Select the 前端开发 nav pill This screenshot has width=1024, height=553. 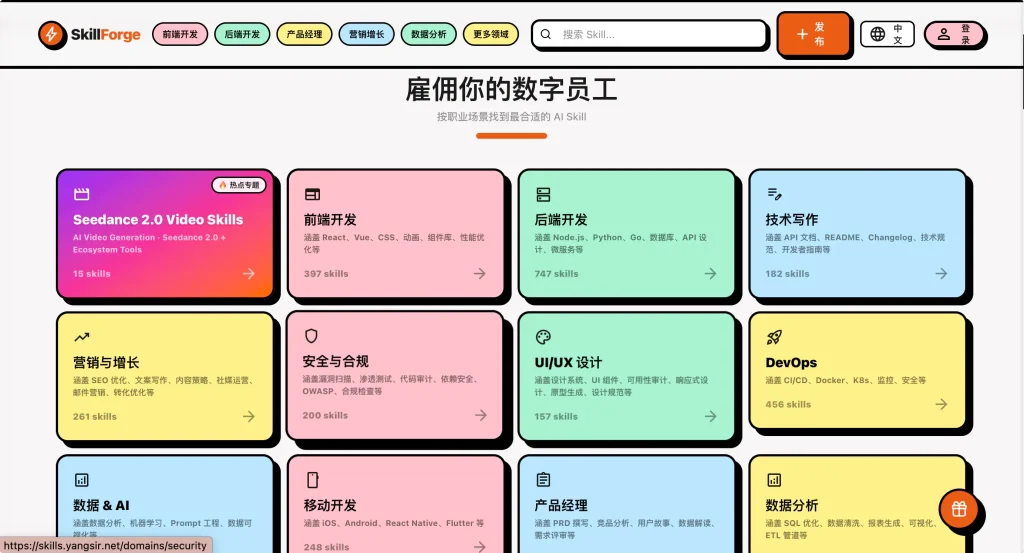pyautogui.click(x=180, y=35)
